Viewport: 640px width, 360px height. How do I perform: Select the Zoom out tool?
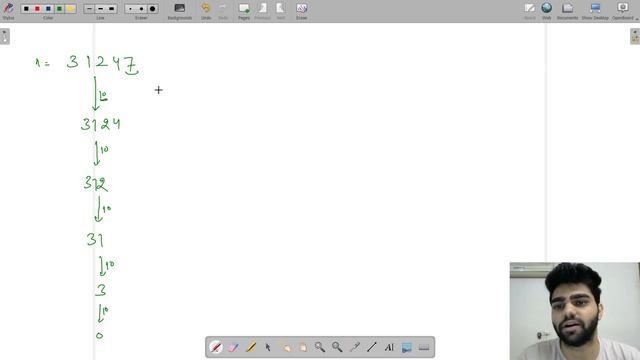(337, 347)
